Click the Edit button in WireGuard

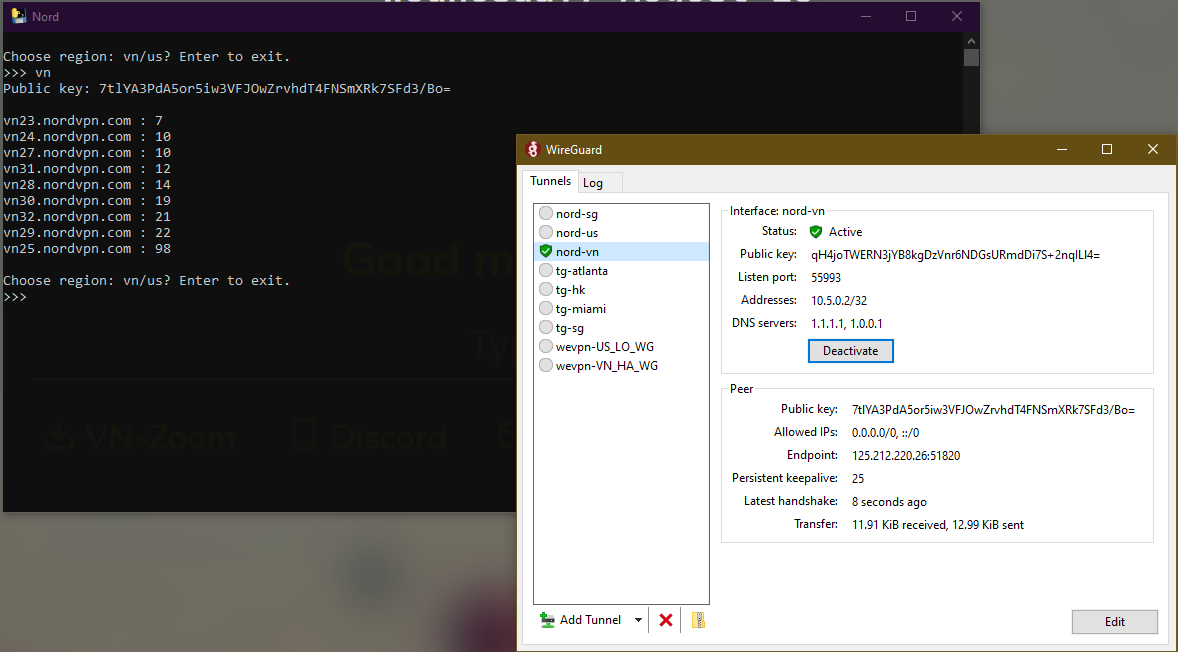[x=1114, y=622]
